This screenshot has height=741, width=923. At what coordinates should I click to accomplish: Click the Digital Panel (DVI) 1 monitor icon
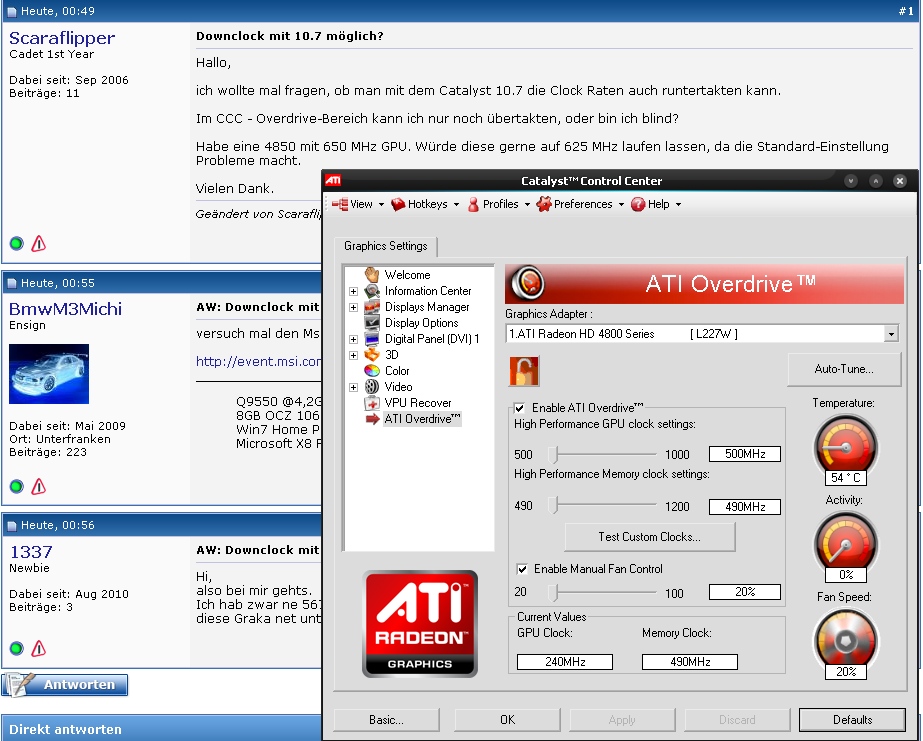pos(372,339)
